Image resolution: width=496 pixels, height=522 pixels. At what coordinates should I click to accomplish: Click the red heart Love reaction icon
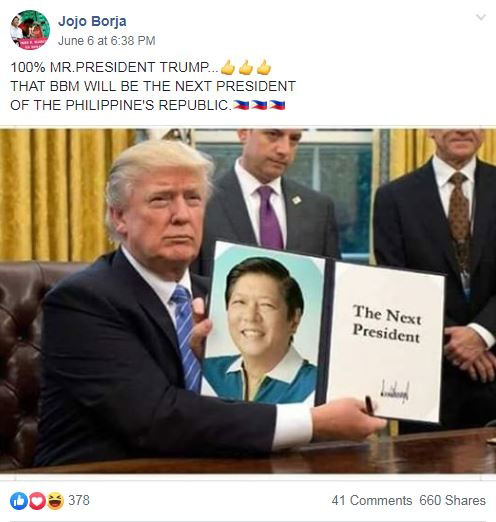tap(37, 501)
